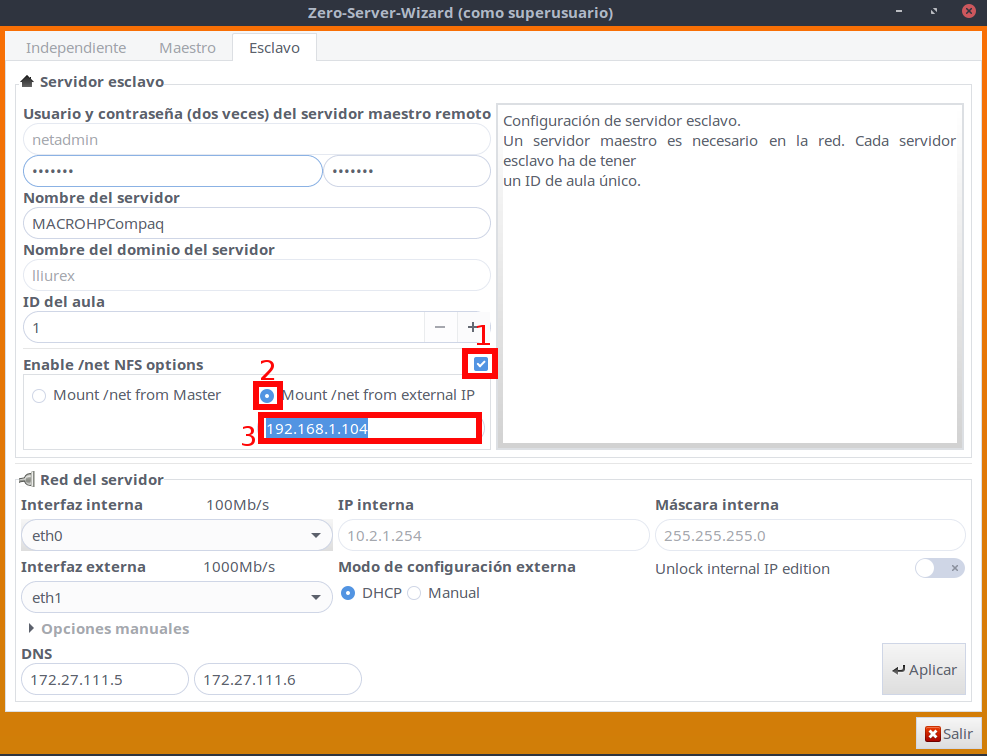Viewport: 987px width, 756px height.
Task: Click the external IP address field
Action: (368, 429)
